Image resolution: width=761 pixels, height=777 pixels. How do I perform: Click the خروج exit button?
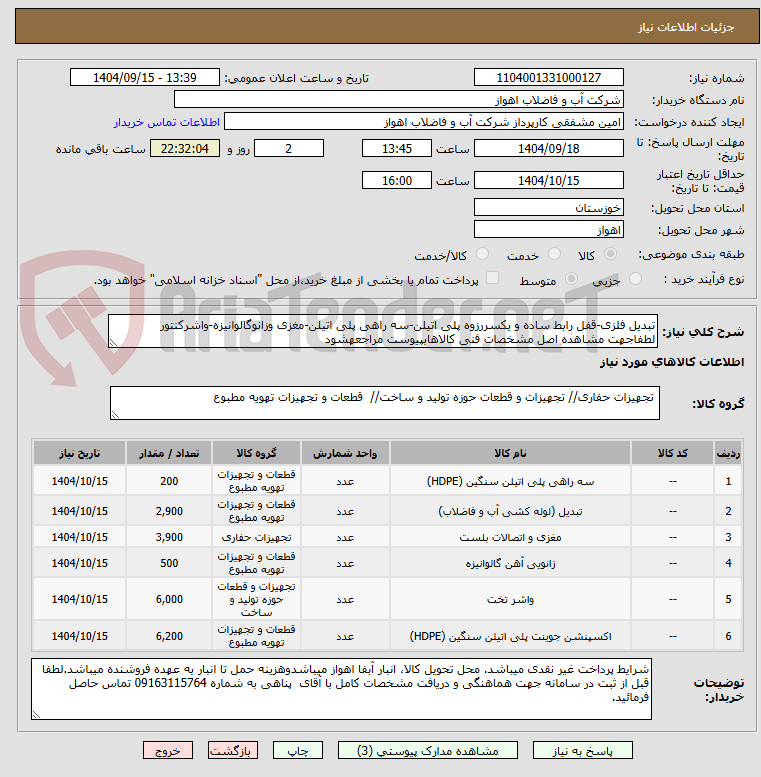pyautogui.click(x=168, y=751)
